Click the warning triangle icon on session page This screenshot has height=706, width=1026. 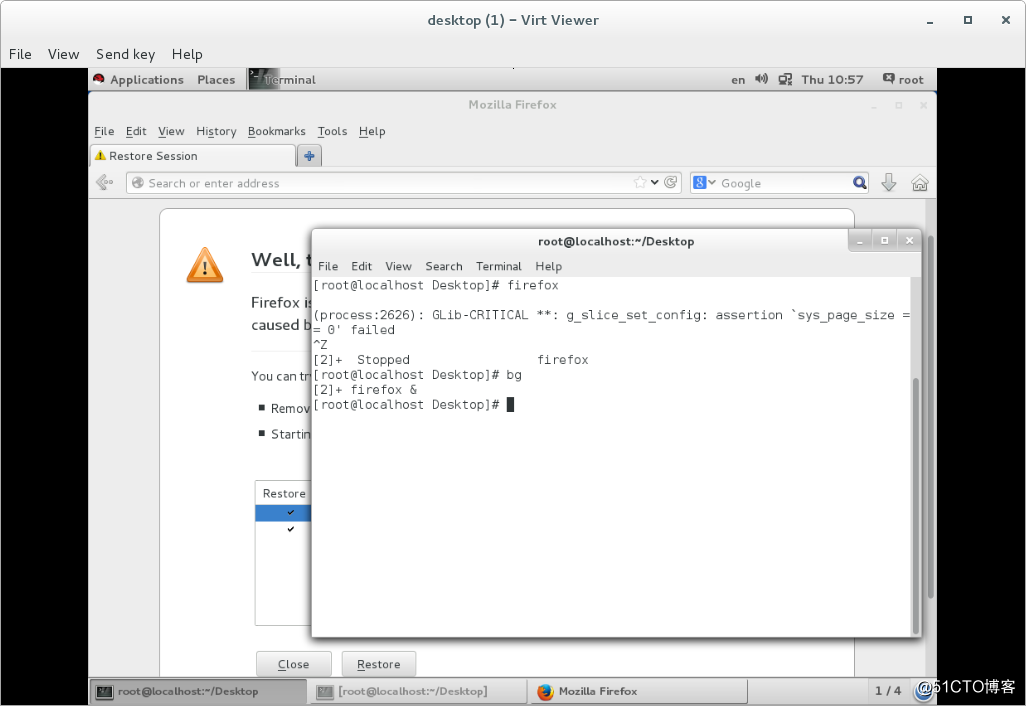click(205, 265)
